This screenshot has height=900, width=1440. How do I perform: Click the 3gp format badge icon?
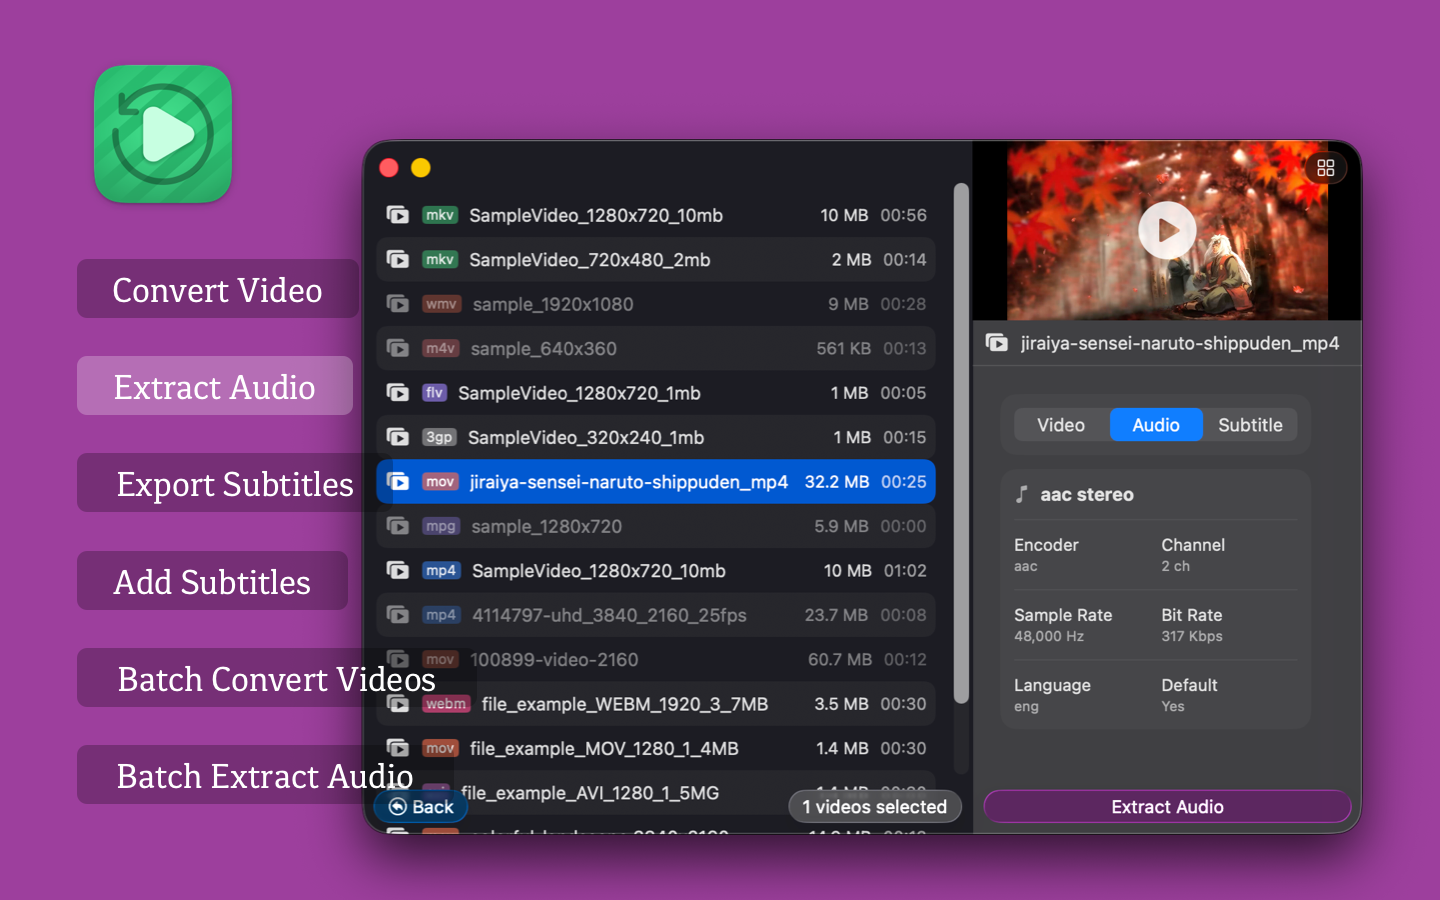click(x=439, y=437)
